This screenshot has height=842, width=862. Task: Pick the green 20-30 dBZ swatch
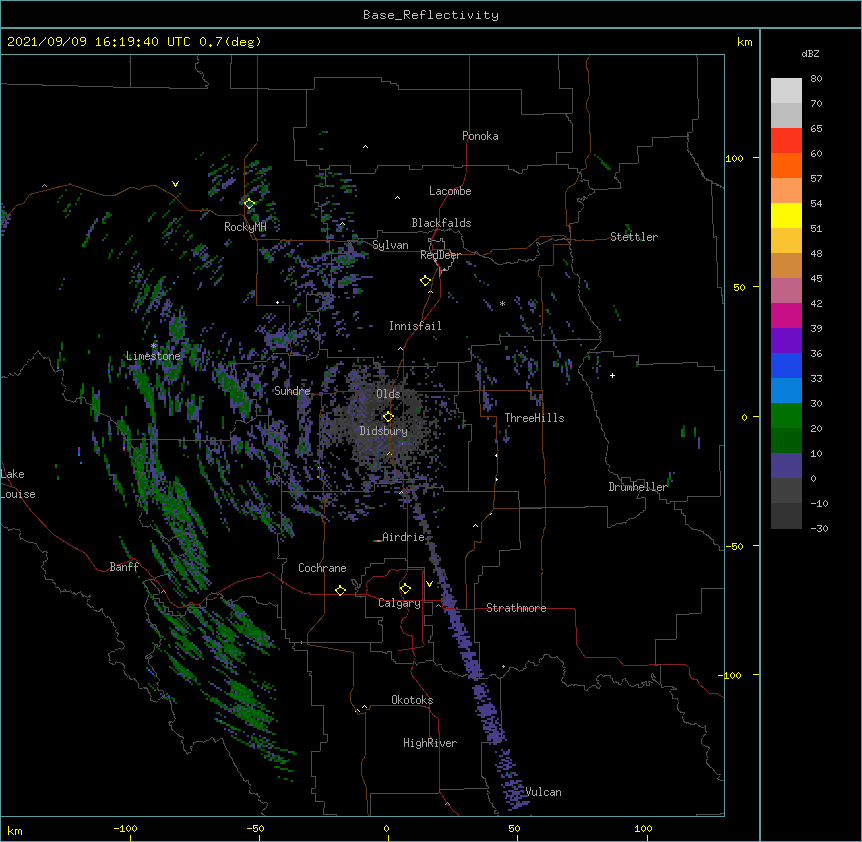coord(786,416)
